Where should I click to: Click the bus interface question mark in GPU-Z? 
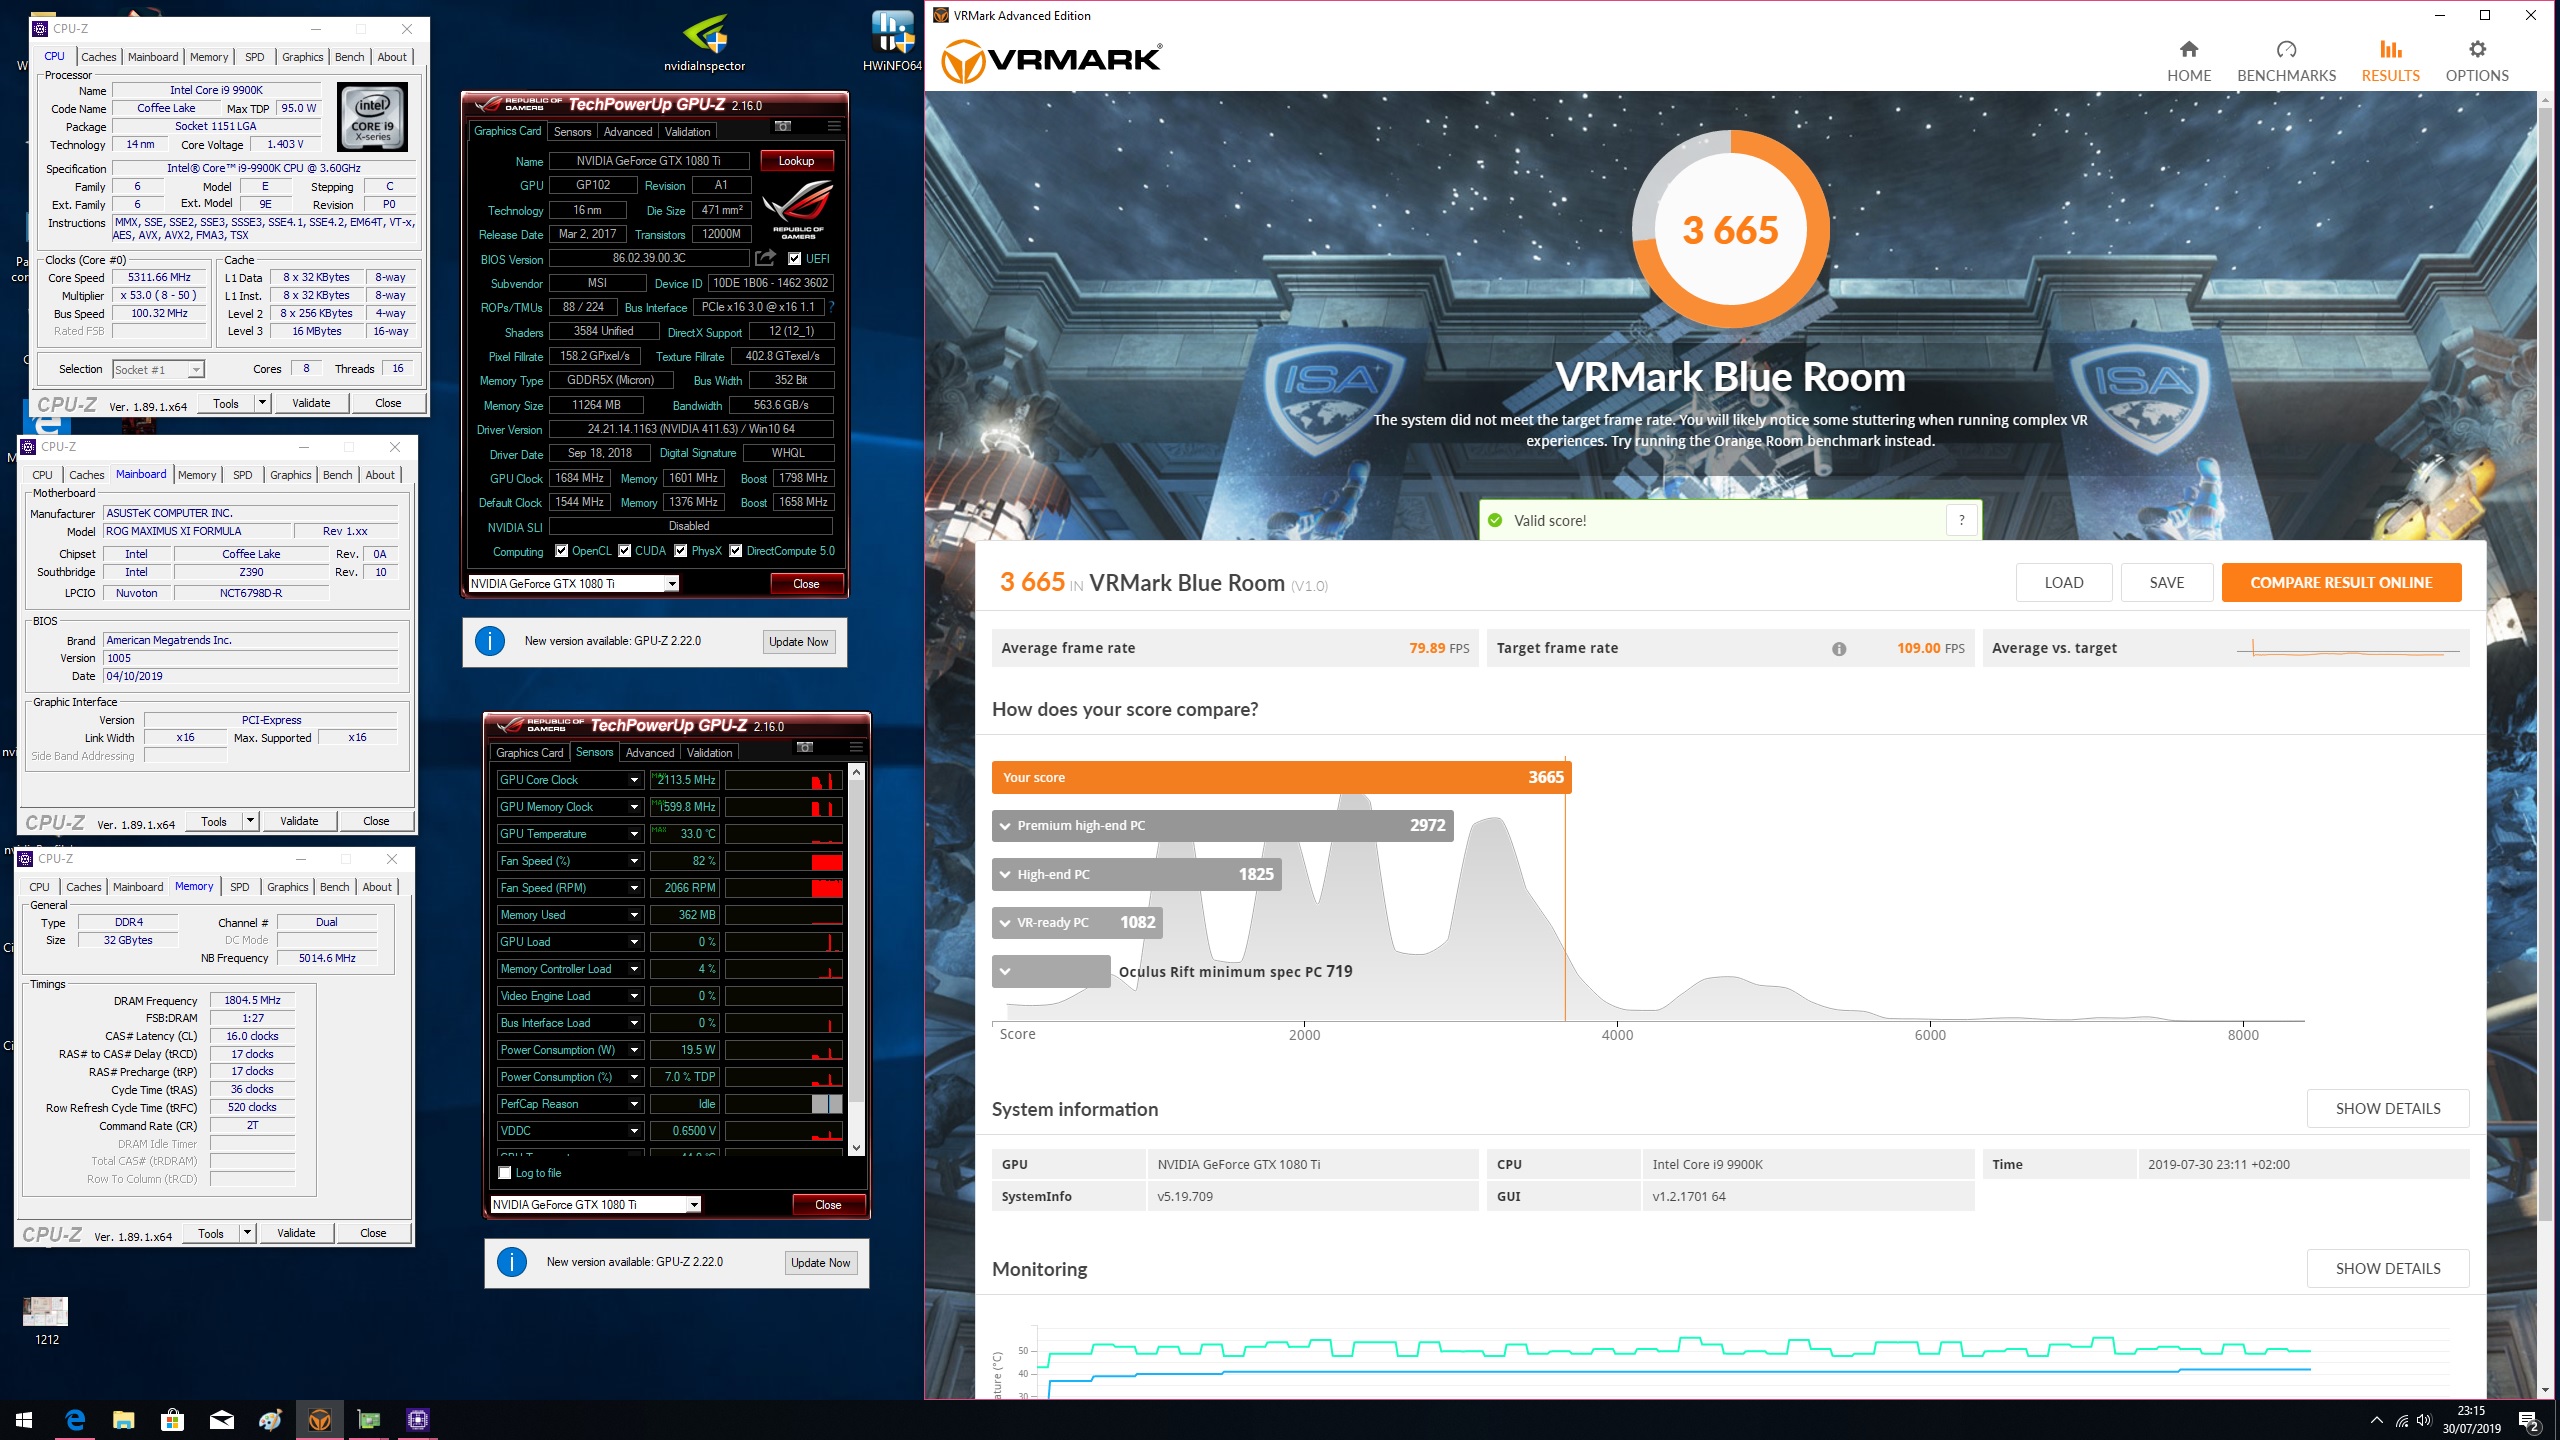831,307
